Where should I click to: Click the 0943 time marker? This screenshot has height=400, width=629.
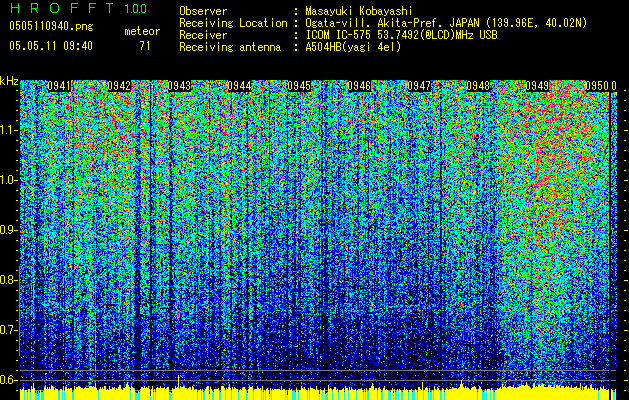coord(179,86)
